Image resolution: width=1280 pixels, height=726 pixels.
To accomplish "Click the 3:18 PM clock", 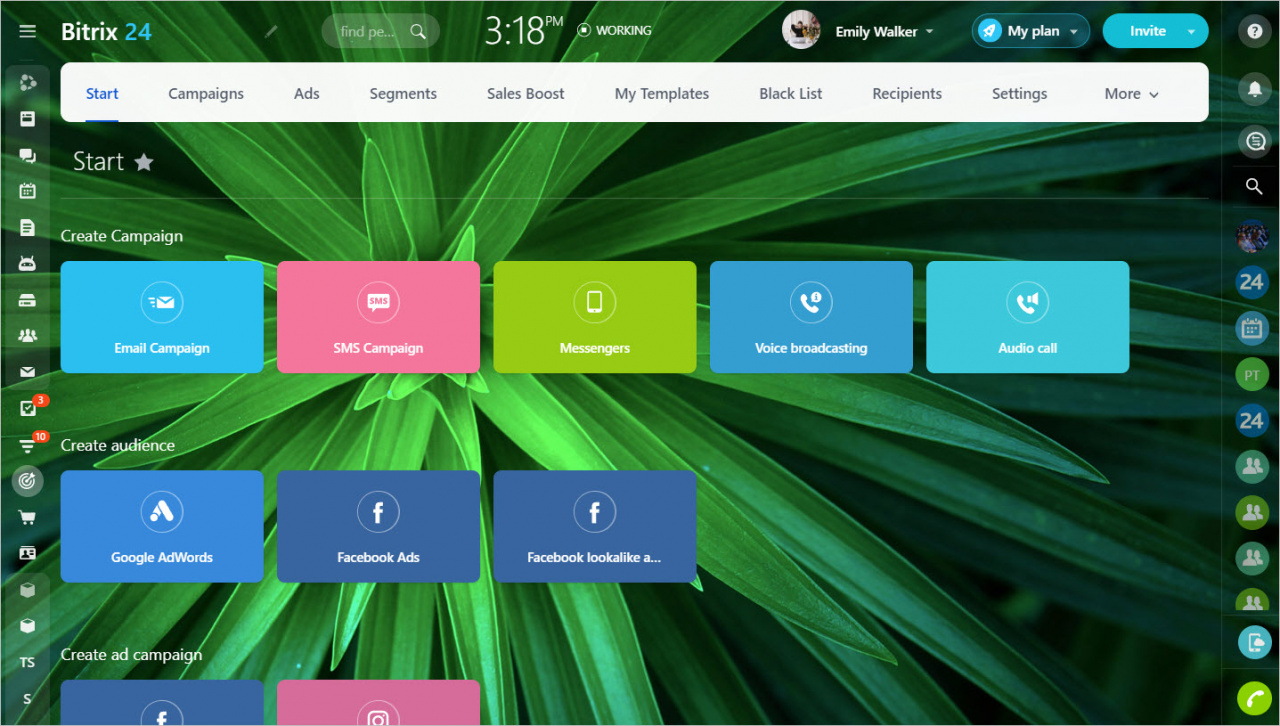I will tap(524, 31).
